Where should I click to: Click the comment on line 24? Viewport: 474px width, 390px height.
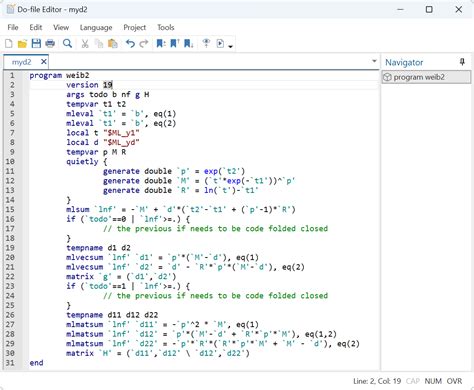tap(215, 296)
